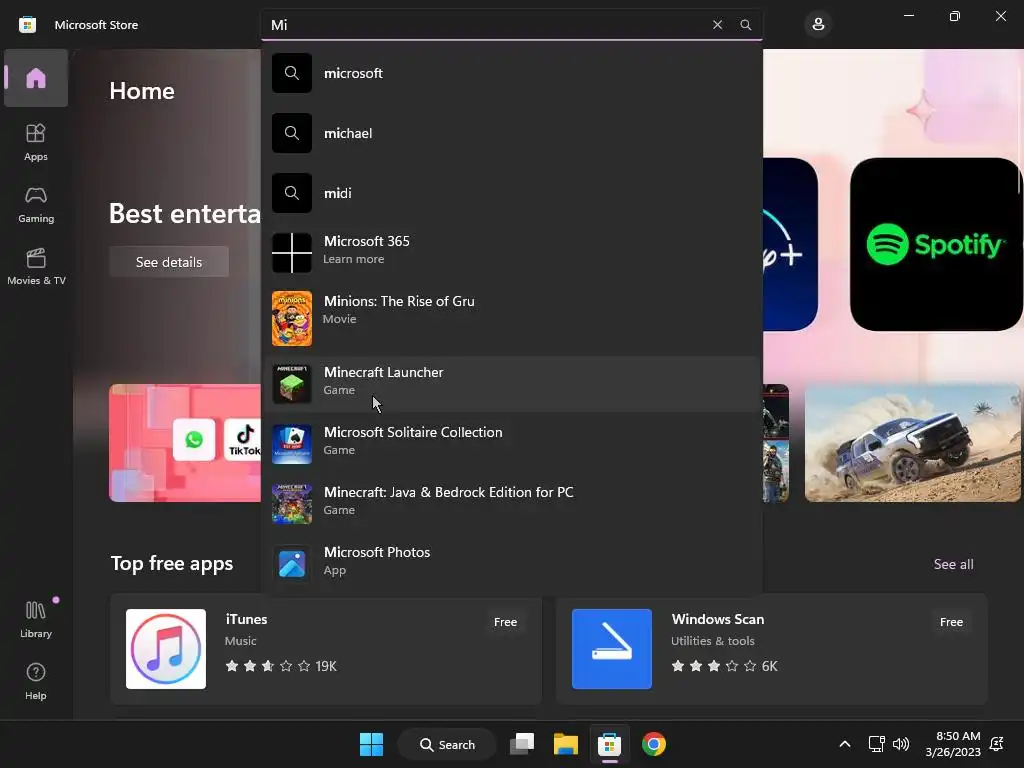Choose Minecraft Launcher game suggestion
The width and height of the screenshot is (1024, 768).
point(511,383)
